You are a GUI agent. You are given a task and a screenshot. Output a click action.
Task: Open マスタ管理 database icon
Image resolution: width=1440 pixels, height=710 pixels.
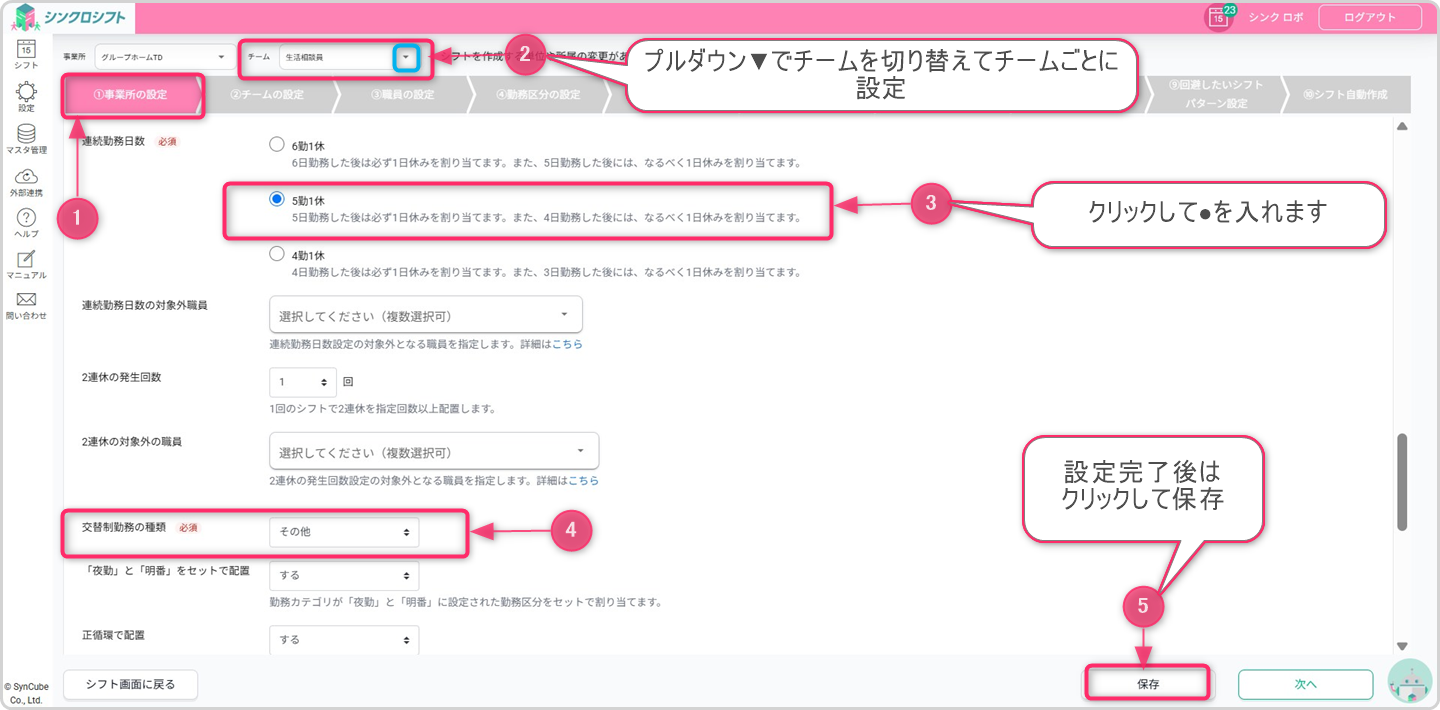coord(27,136)
